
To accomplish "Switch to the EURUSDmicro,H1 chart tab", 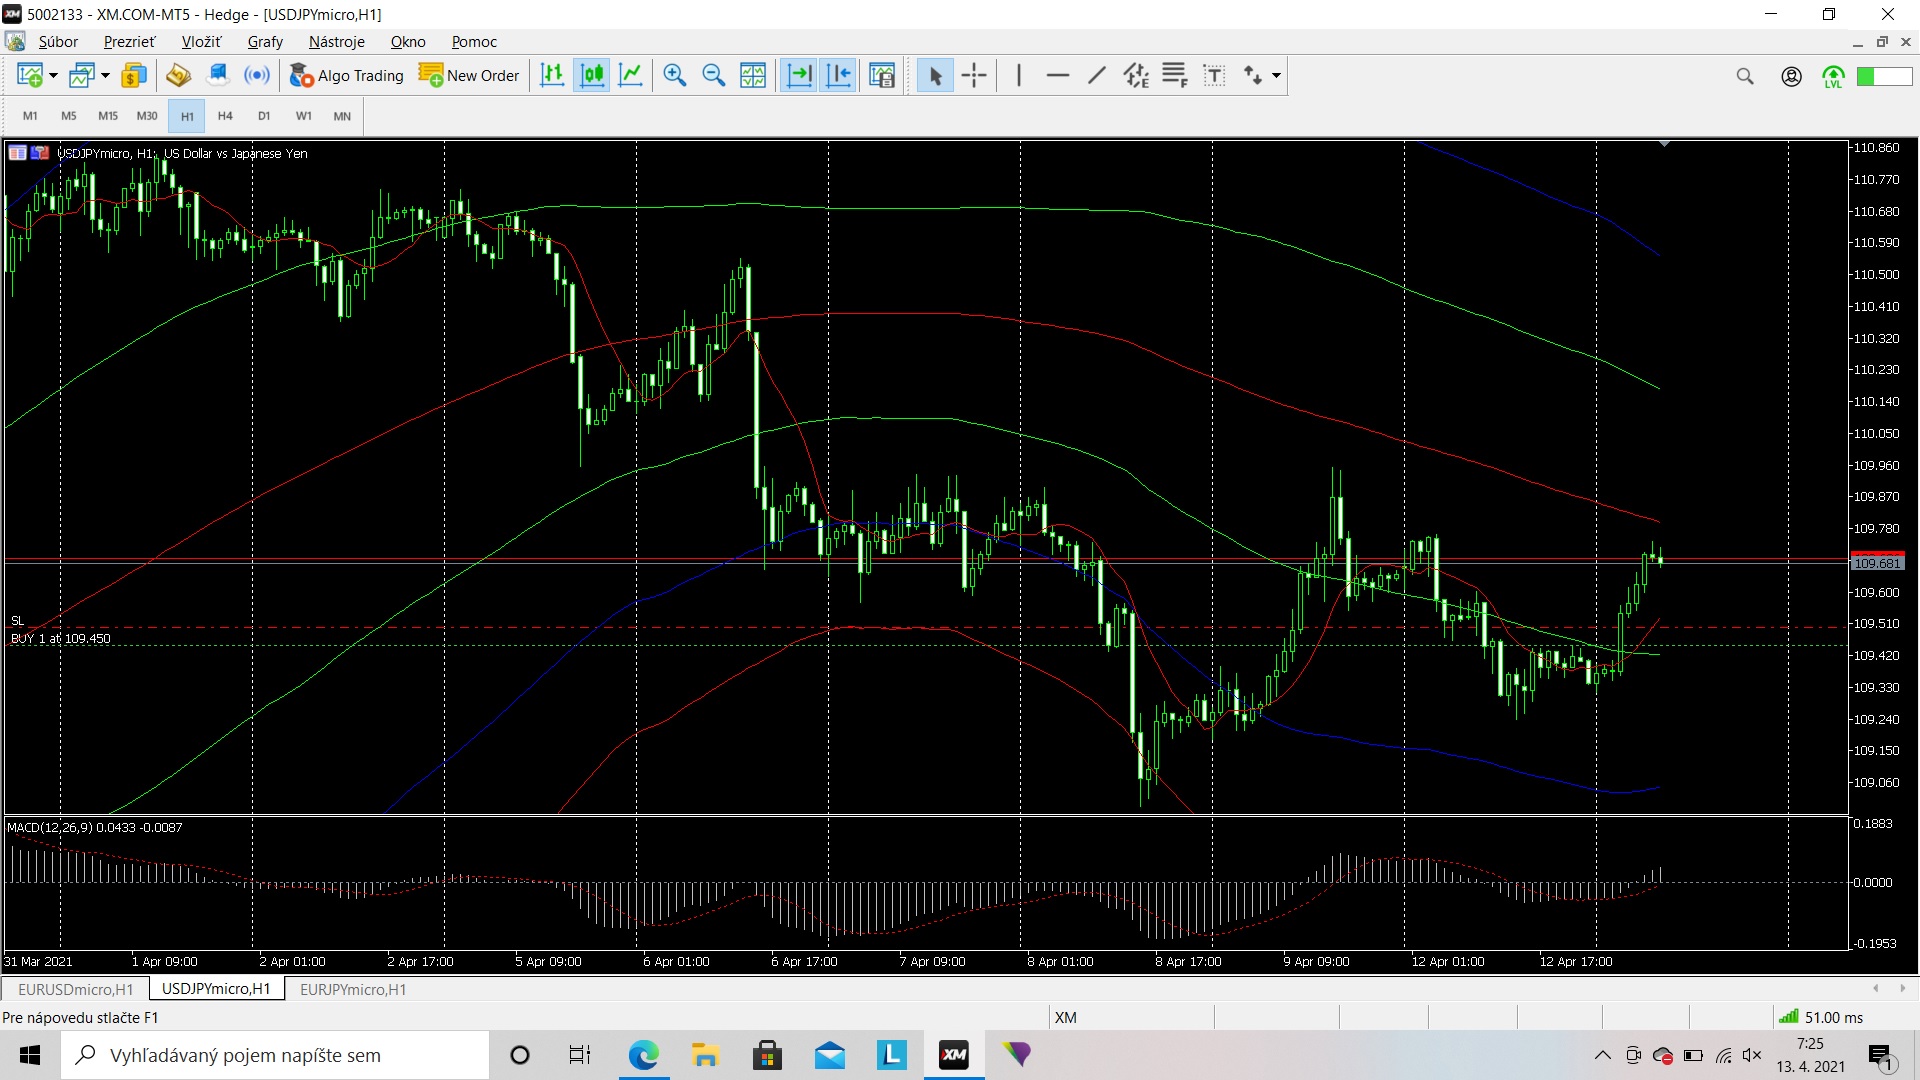I will point(76,989).
